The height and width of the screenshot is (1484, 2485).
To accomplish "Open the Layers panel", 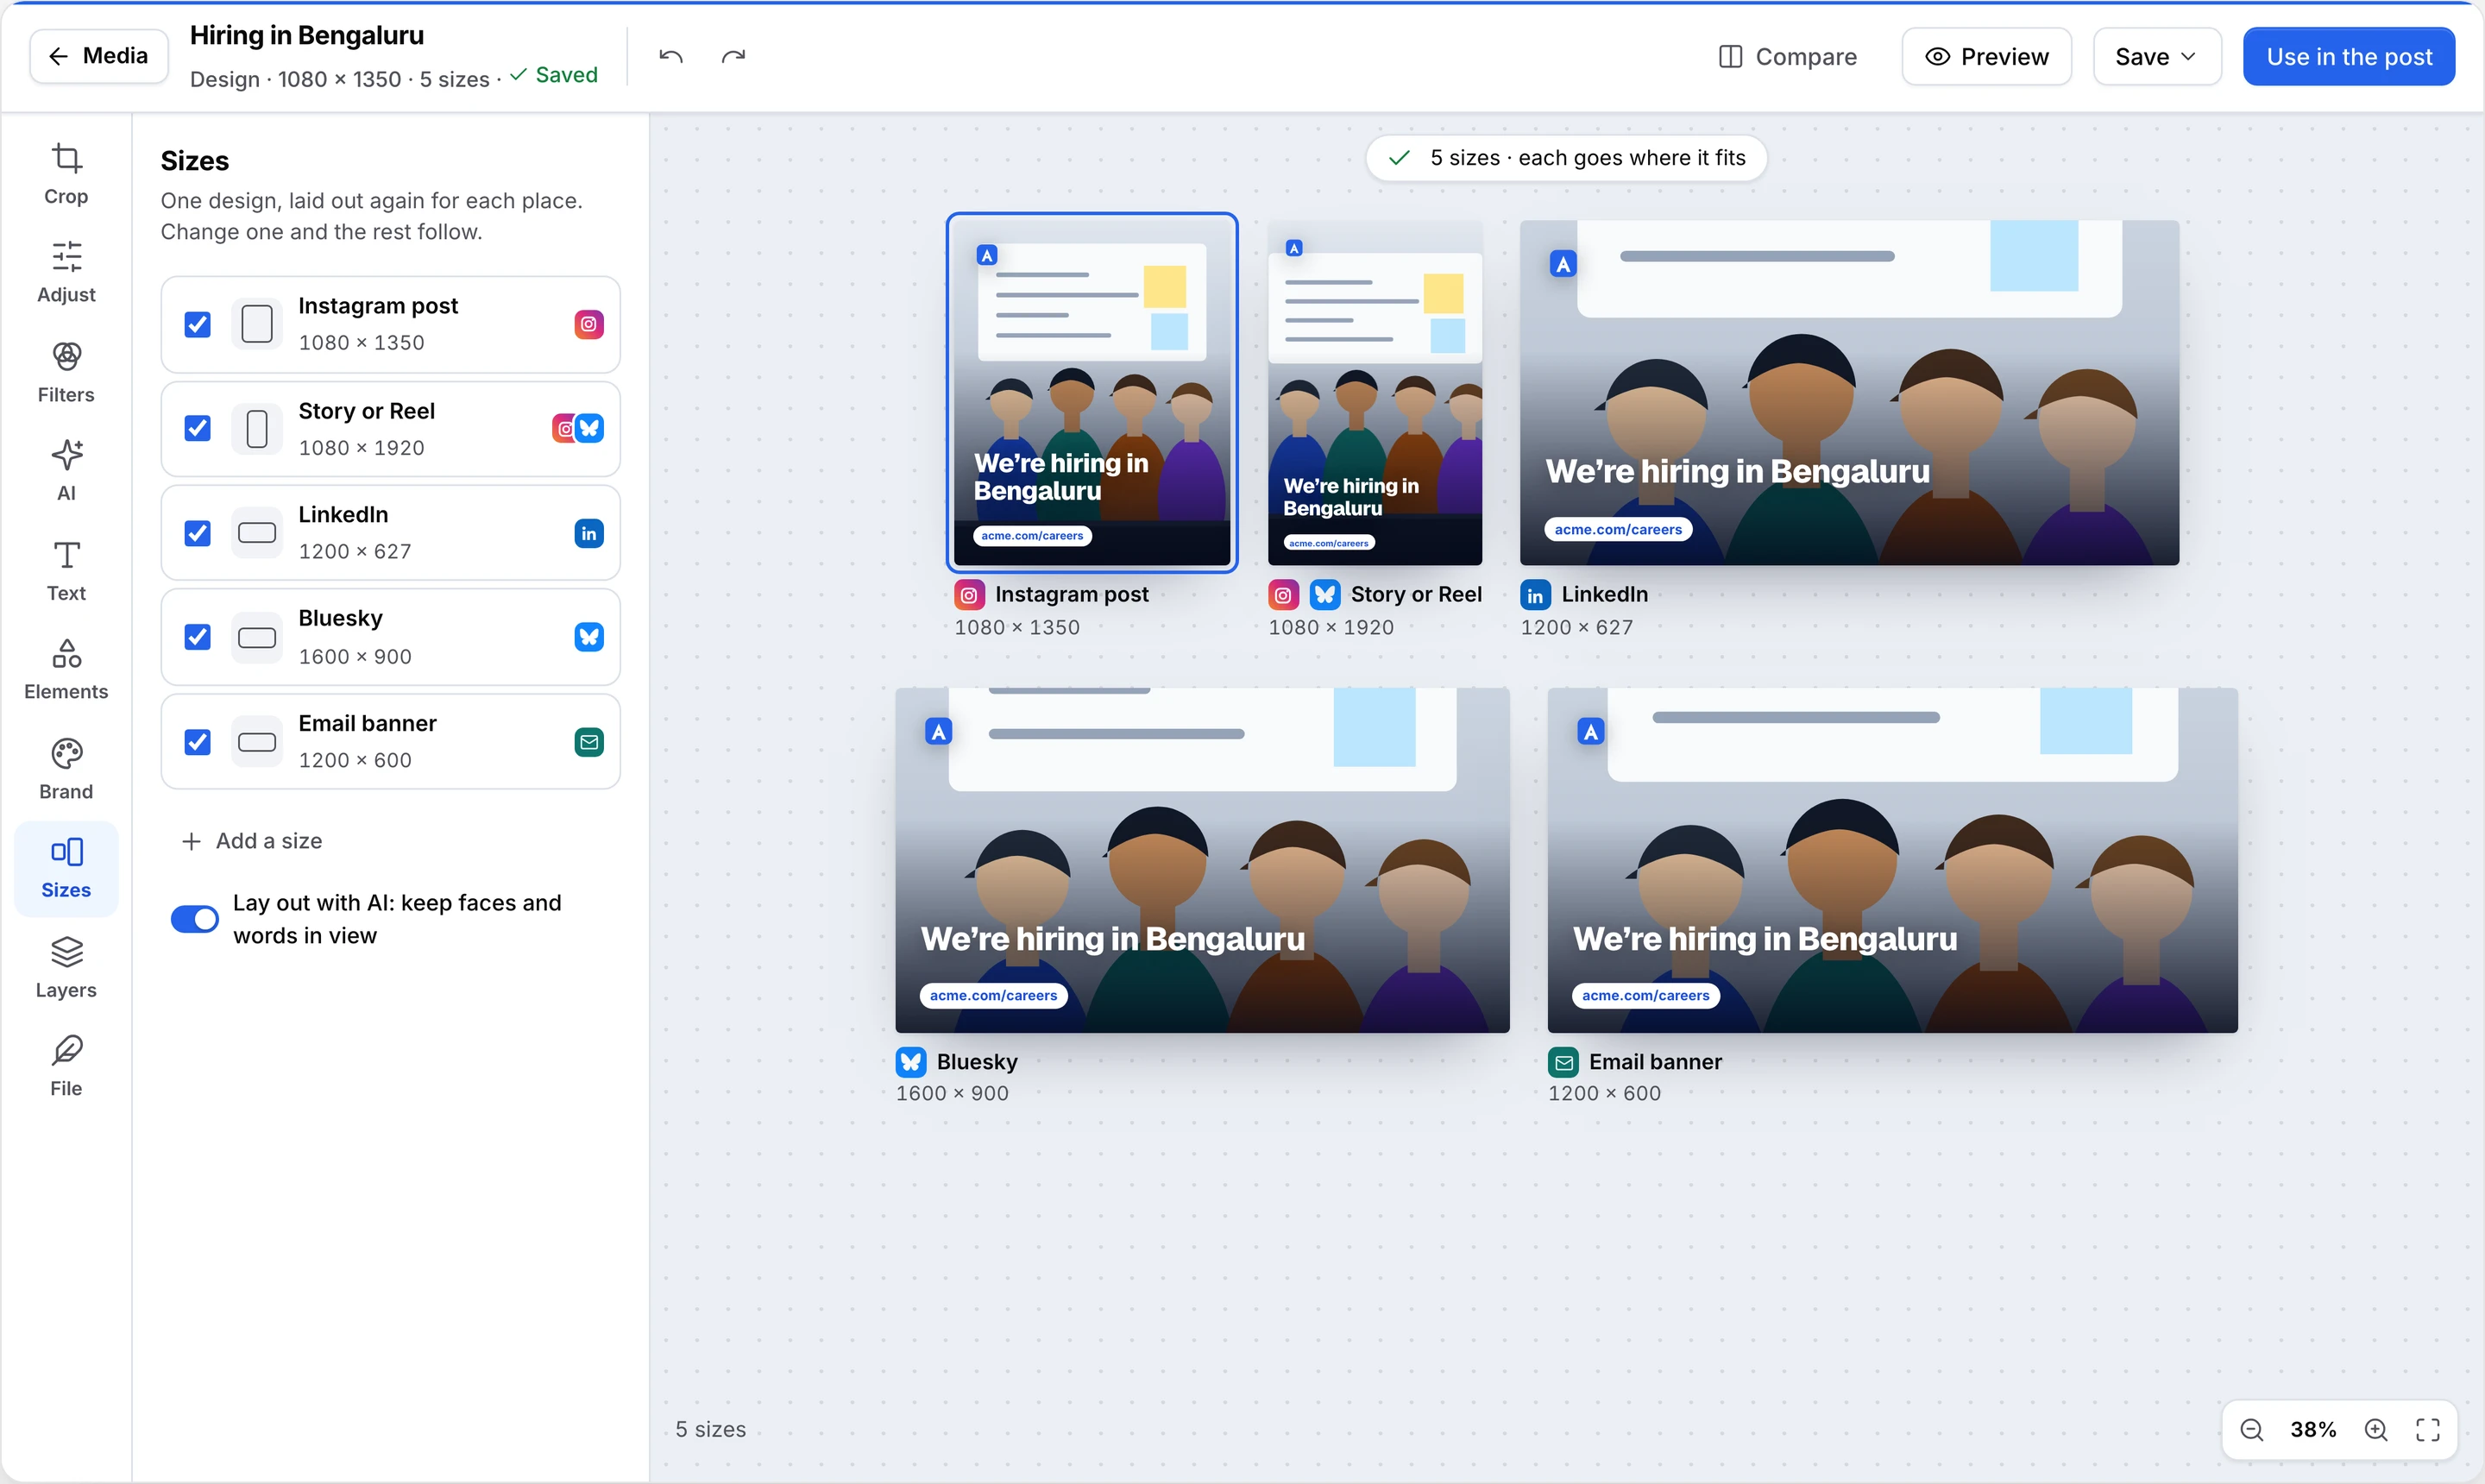I will tap(66, 967).
